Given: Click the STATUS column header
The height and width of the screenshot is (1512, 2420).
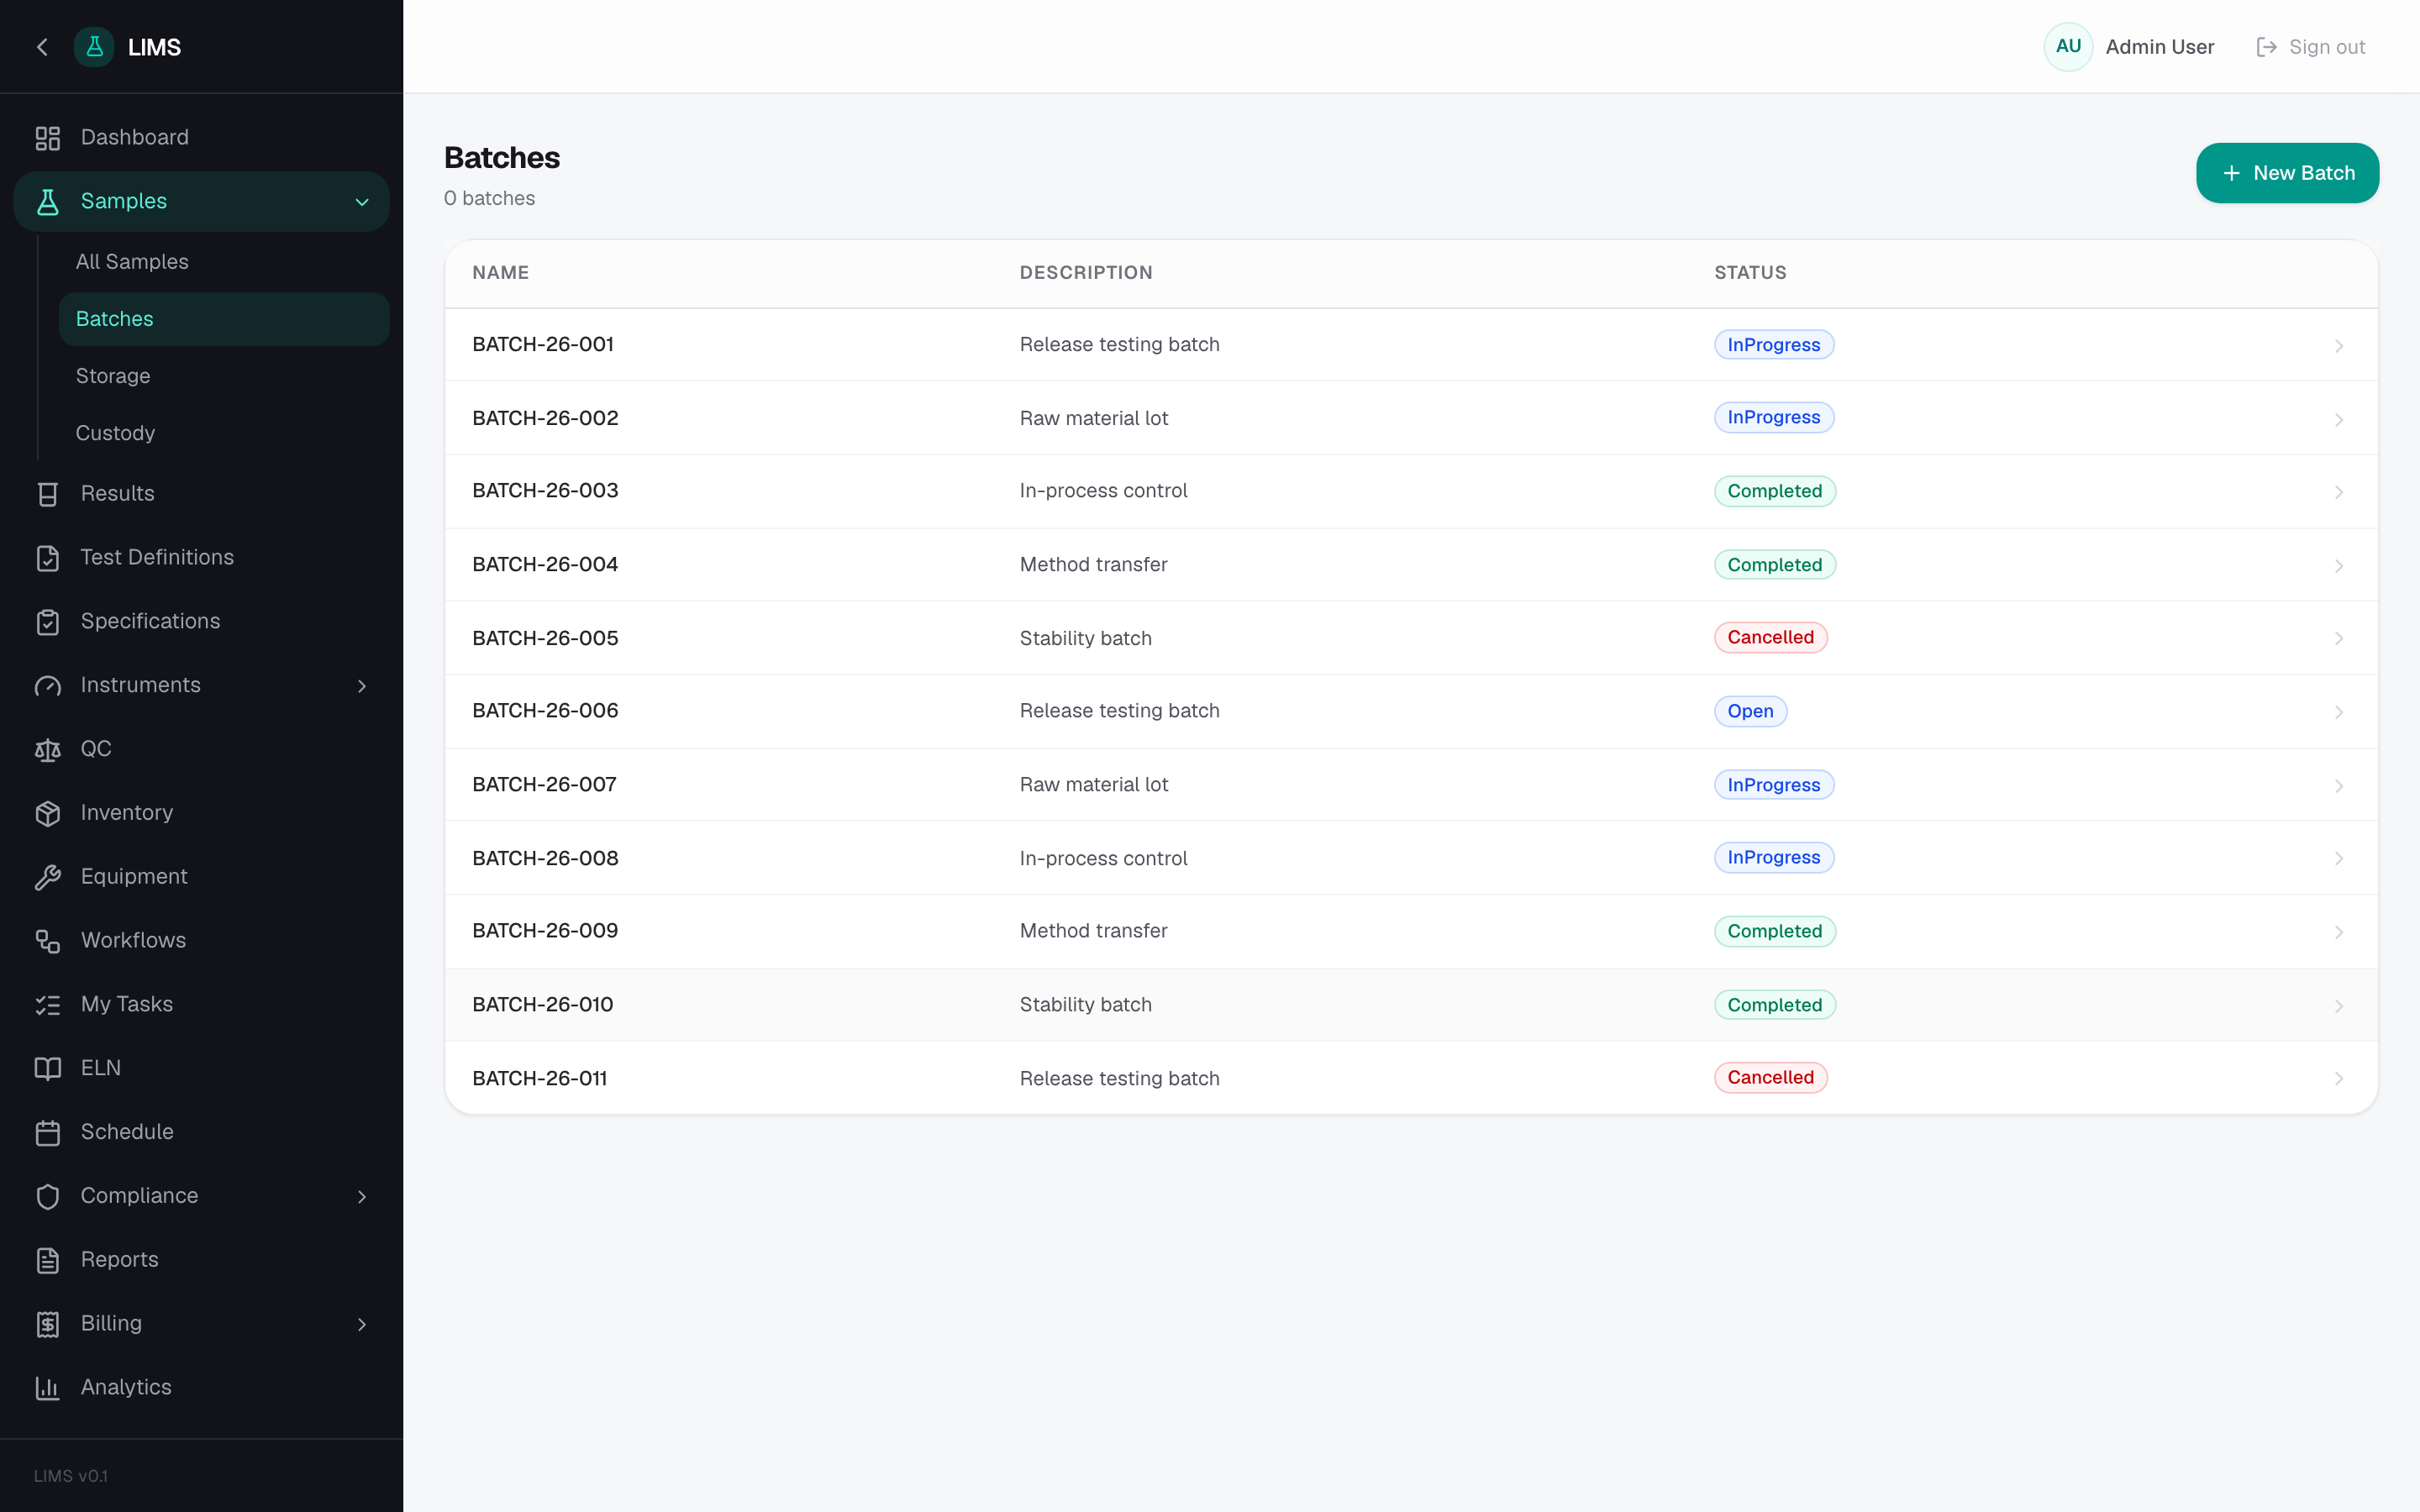Looking at the screenshot, I should click(x=1750, y=273).
